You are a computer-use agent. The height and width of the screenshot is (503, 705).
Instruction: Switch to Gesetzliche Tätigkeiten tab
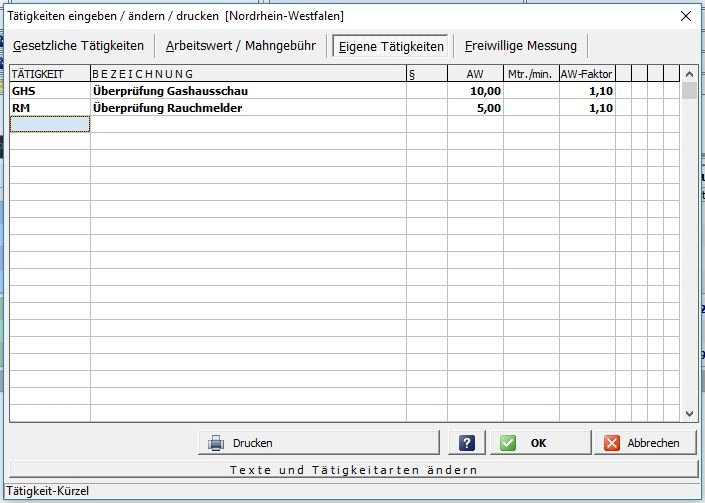78,46
